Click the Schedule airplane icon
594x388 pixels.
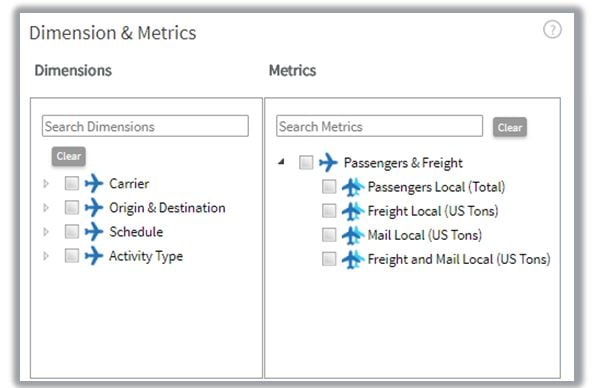(x=94, y=232)
